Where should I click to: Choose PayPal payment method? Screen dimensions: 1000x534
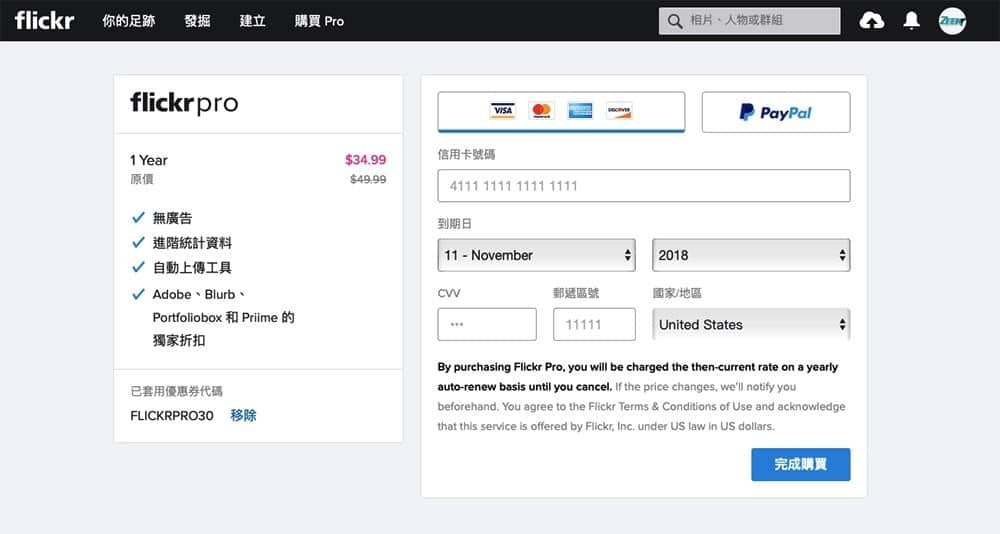tap(776, 112)
